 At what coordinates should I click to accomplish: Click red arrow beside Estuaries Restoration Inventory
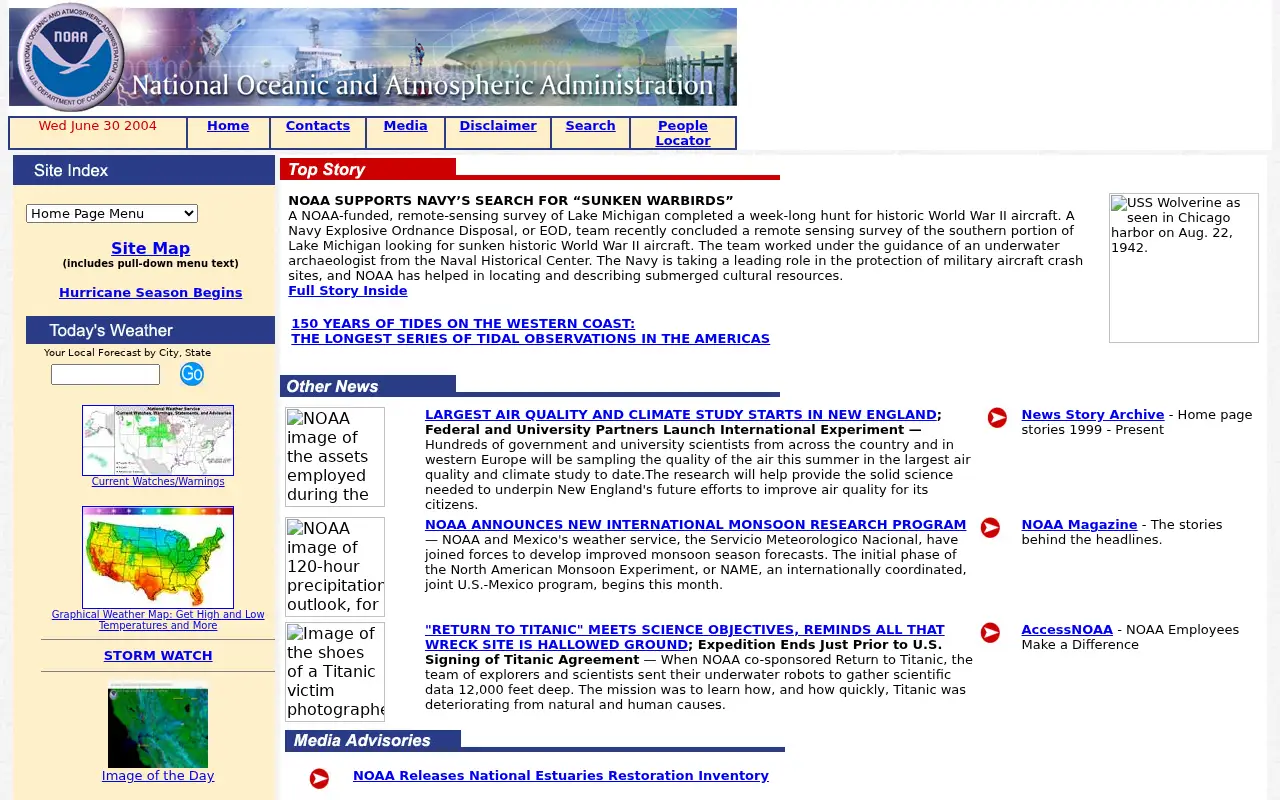pyautogui.click(x=319, y=779)
